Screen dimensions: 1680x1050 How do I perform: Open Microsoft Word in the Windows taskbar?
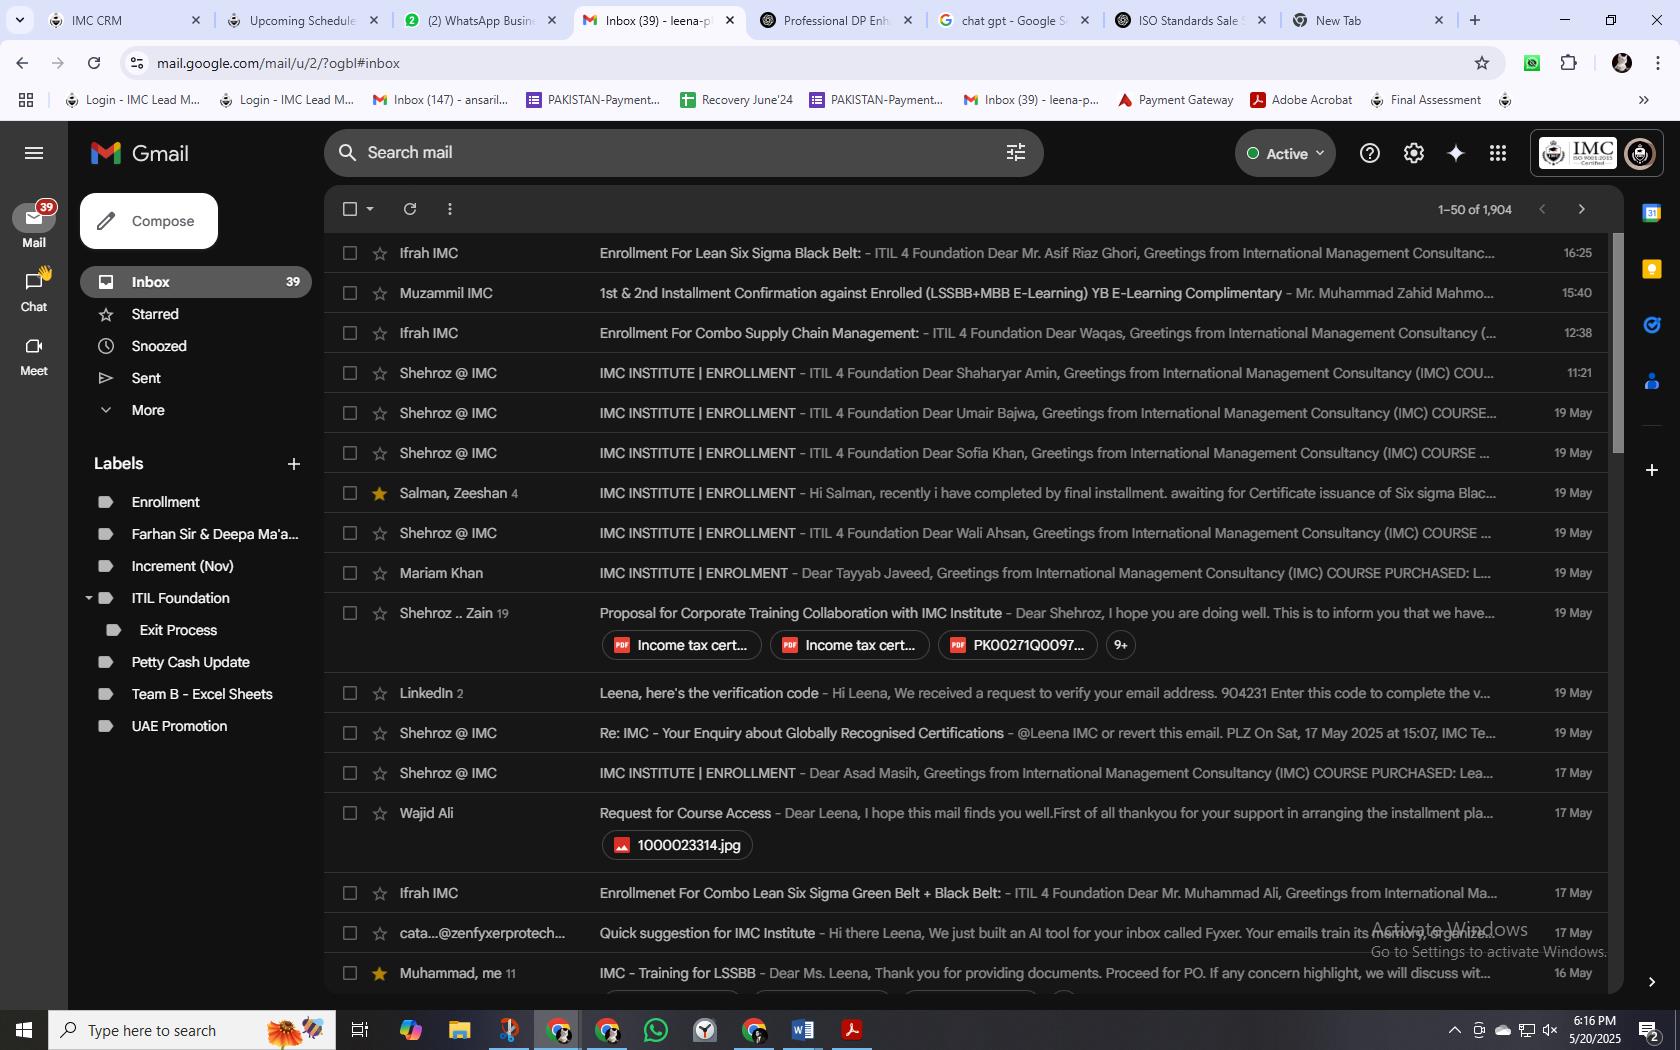[803, 1030]
